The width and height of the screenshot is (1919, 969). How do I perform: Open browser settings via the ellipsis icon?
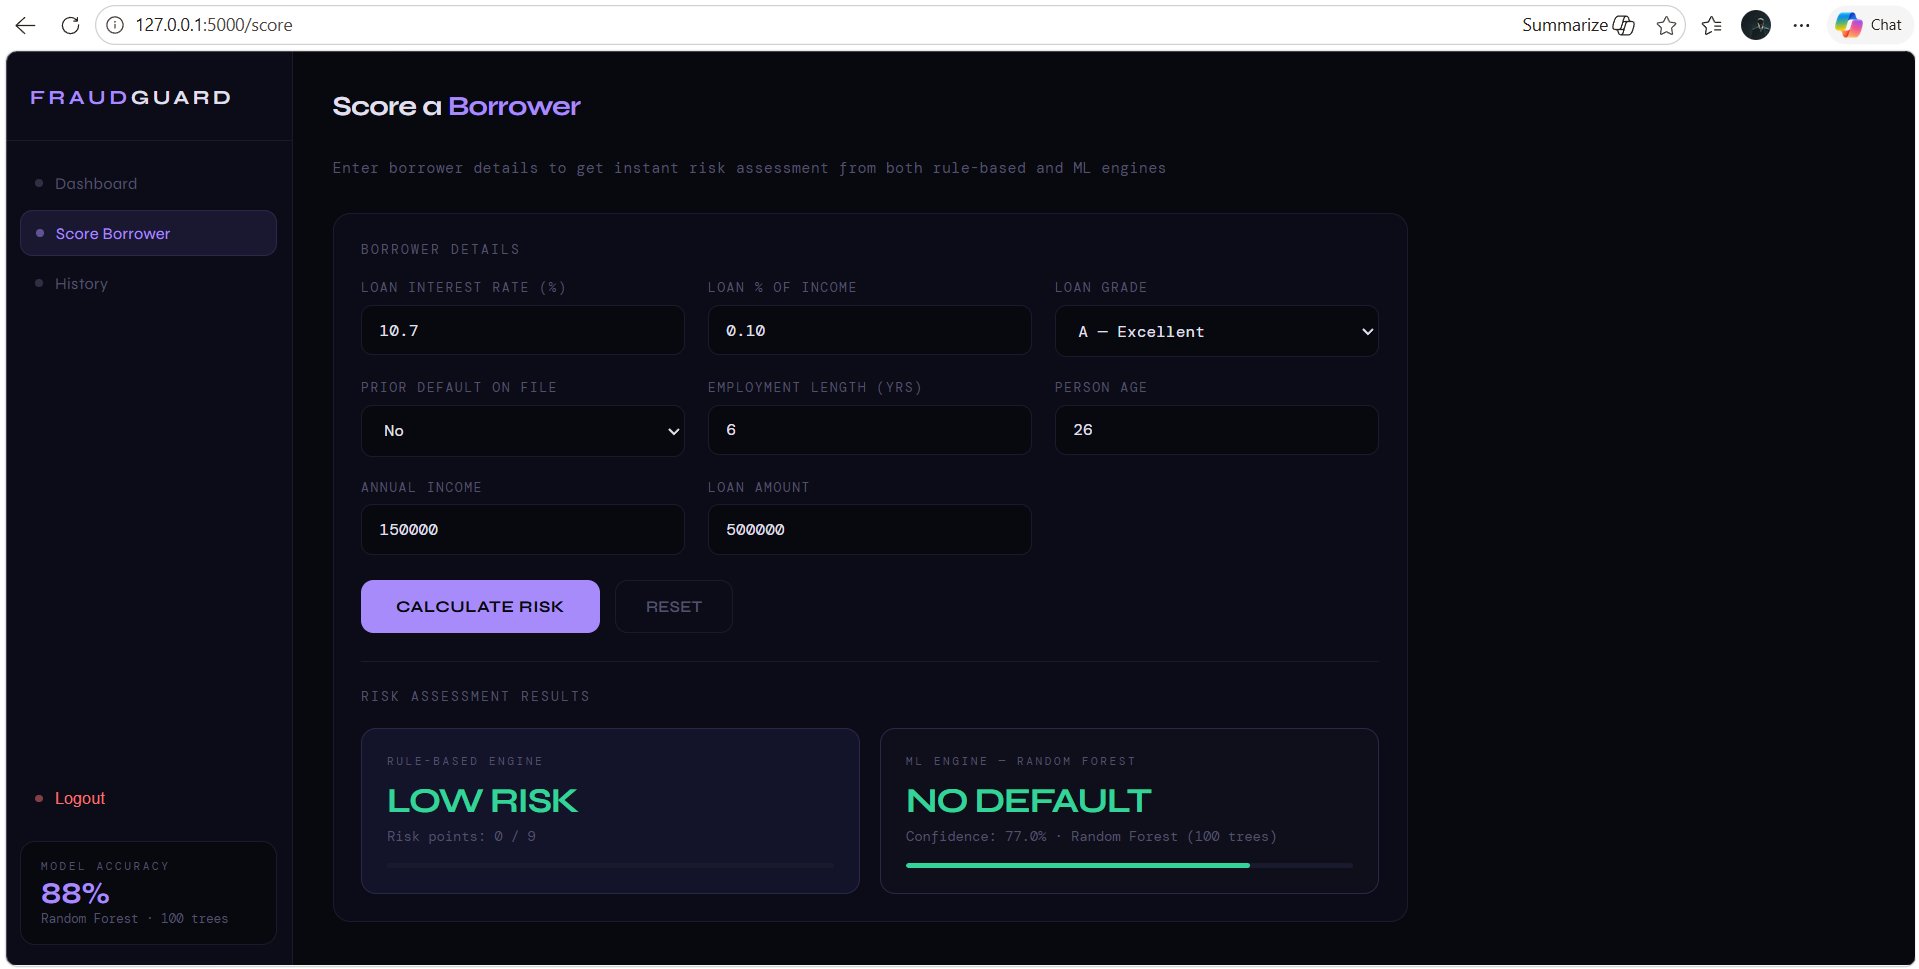1802,24
